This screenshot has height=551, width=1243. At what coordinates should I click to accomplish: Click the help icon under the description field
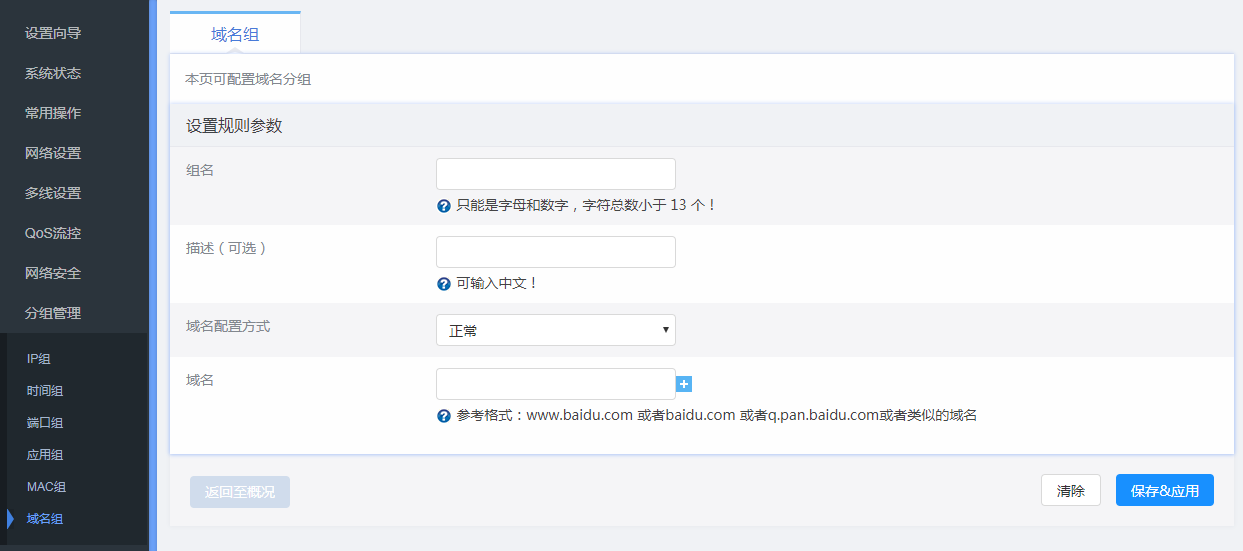coord(444,284)
